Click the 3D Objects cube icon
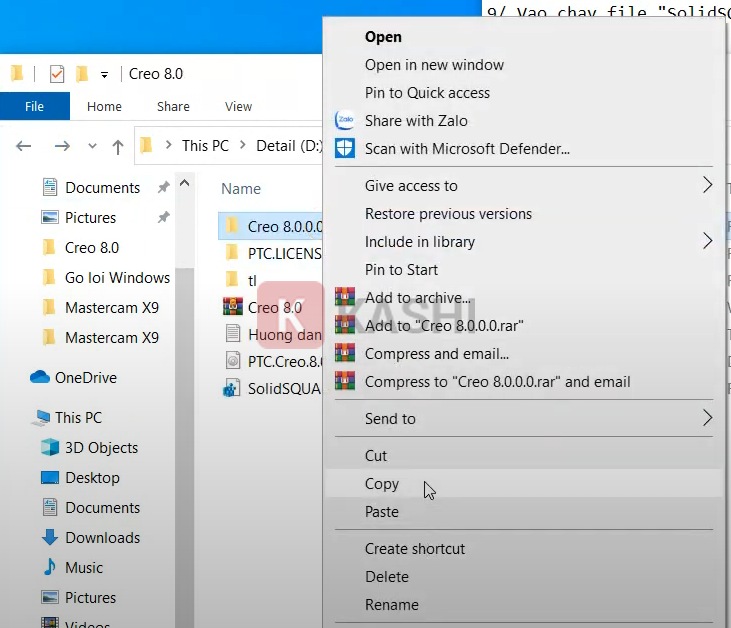 coord(50,447)
